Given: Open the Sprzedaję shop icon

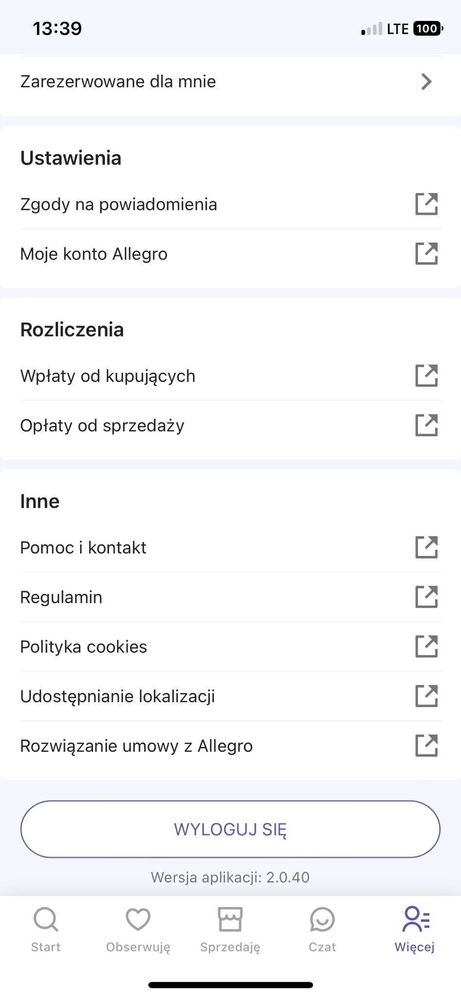Looking at the screenshot, I should click(230, 920).
